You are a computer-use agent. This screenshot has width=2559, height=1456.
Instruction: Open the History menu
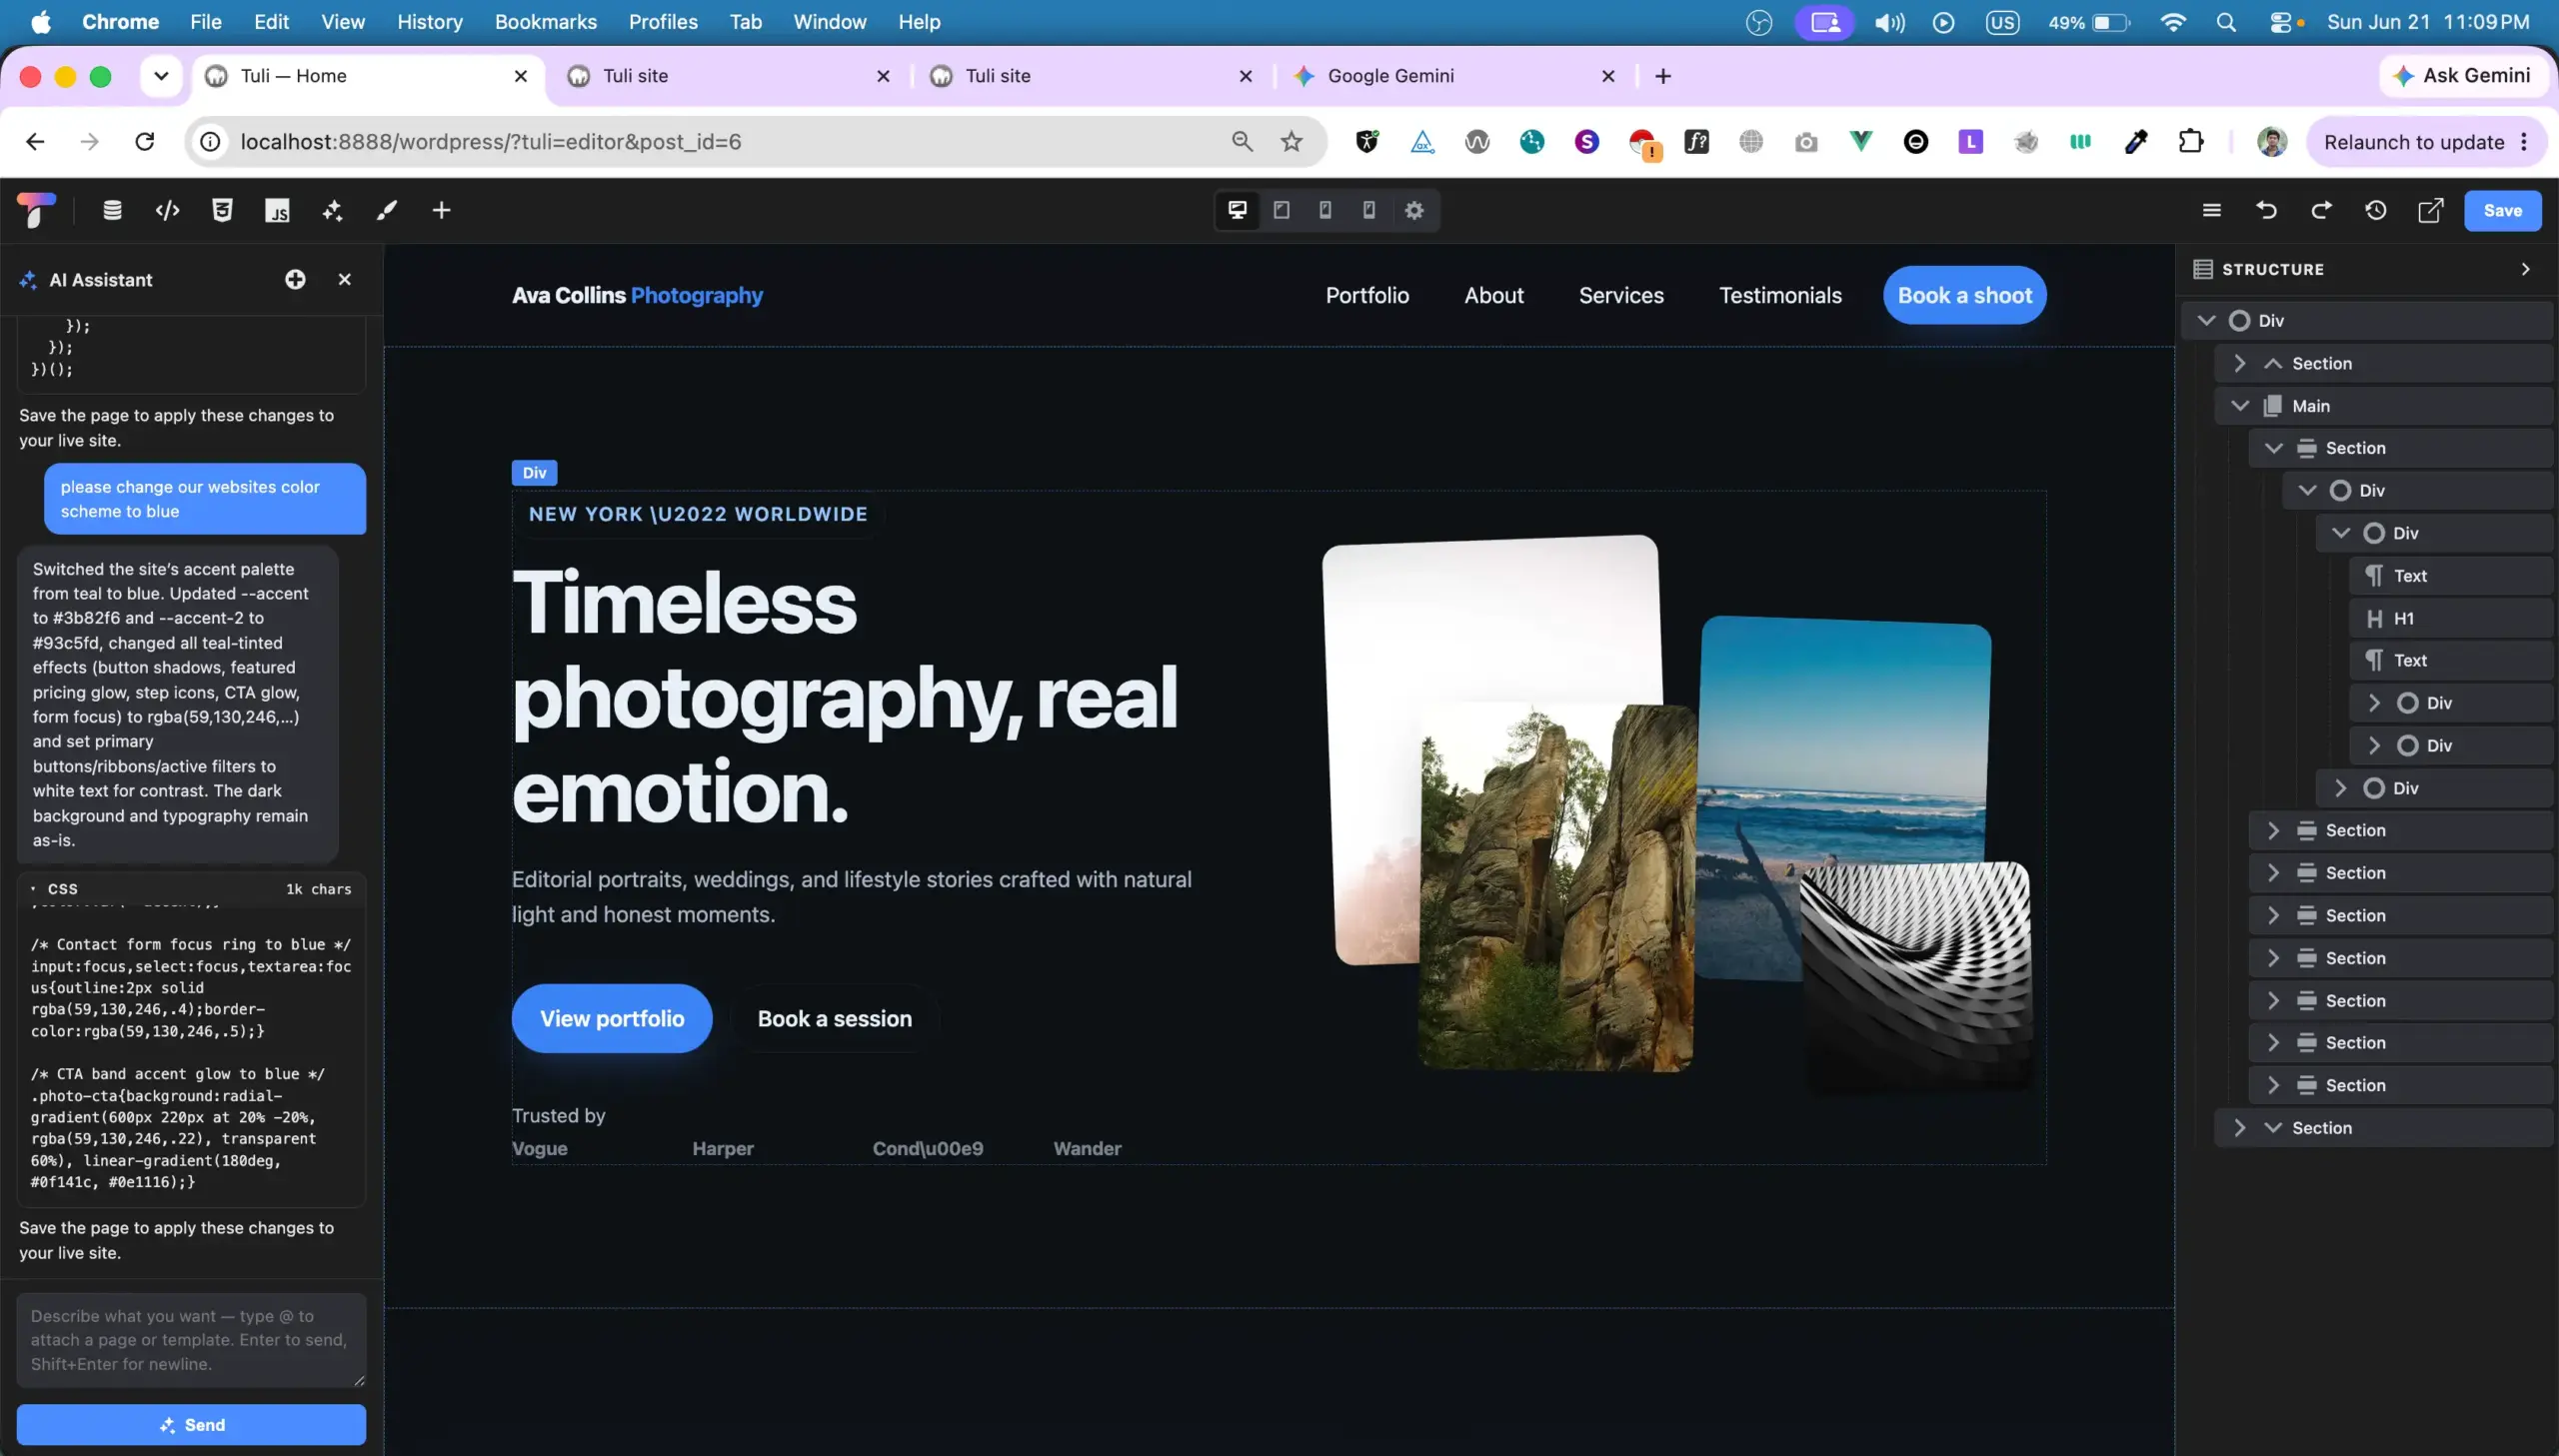pyautogui.click(x=429, y=22)
